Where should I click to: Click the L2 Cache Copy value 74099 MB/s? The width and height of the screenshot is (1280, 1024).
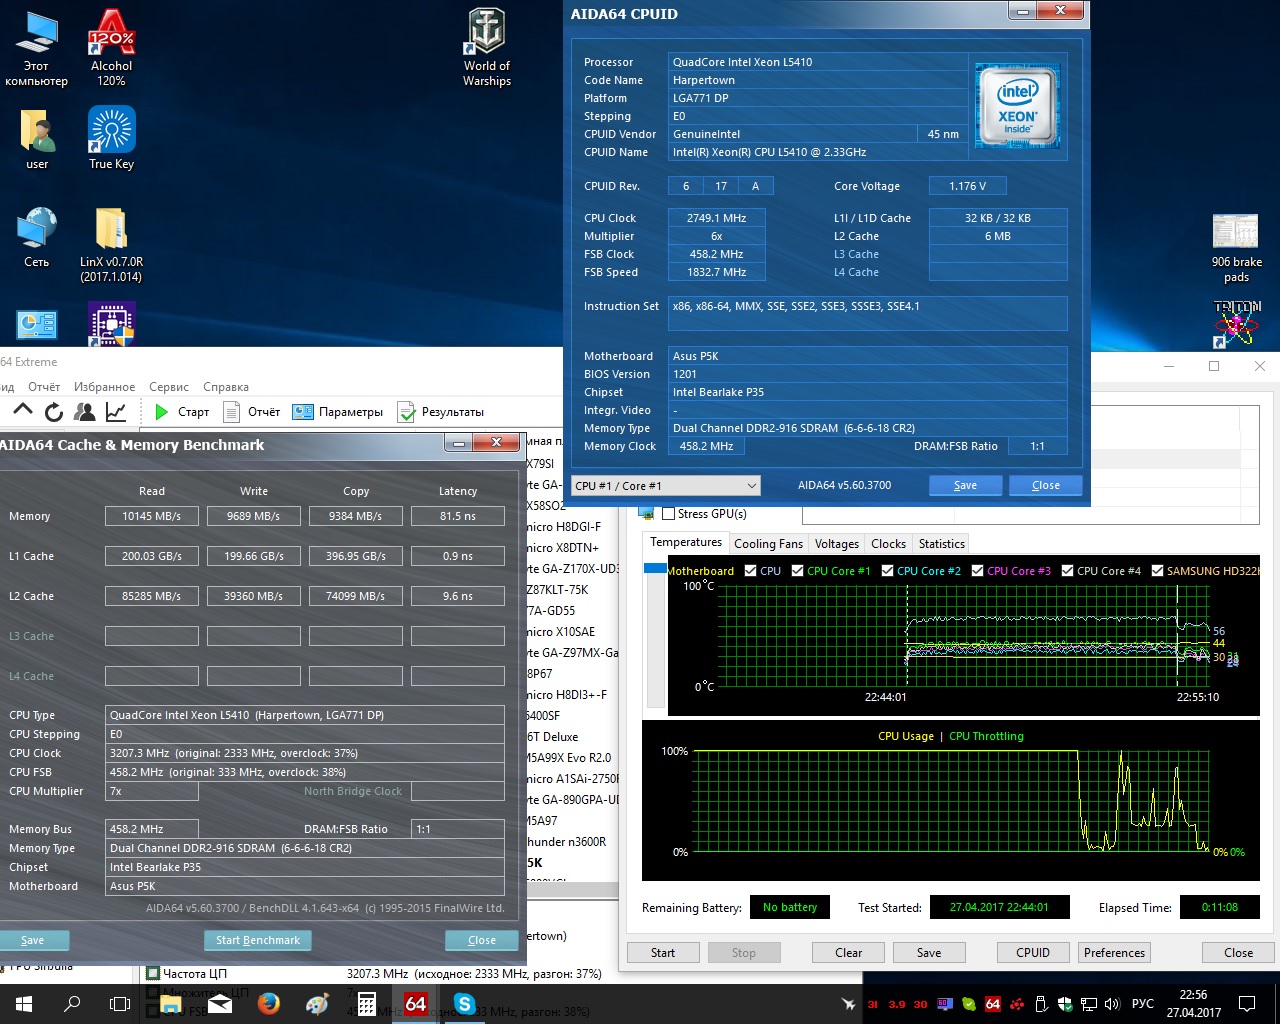(356, 596)
